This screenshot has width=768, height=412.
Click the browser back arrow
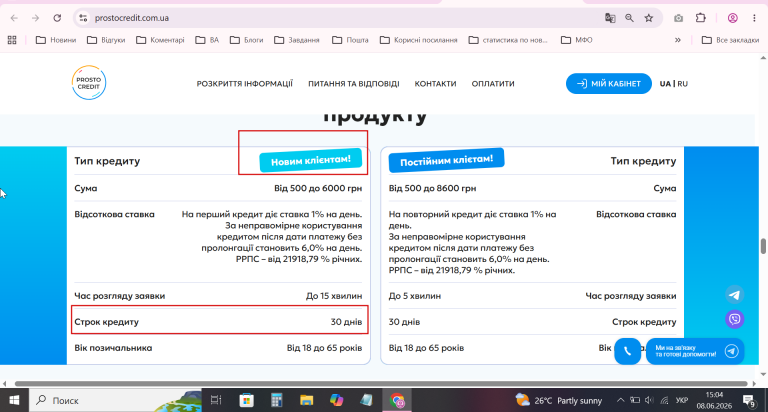point(14,18)
